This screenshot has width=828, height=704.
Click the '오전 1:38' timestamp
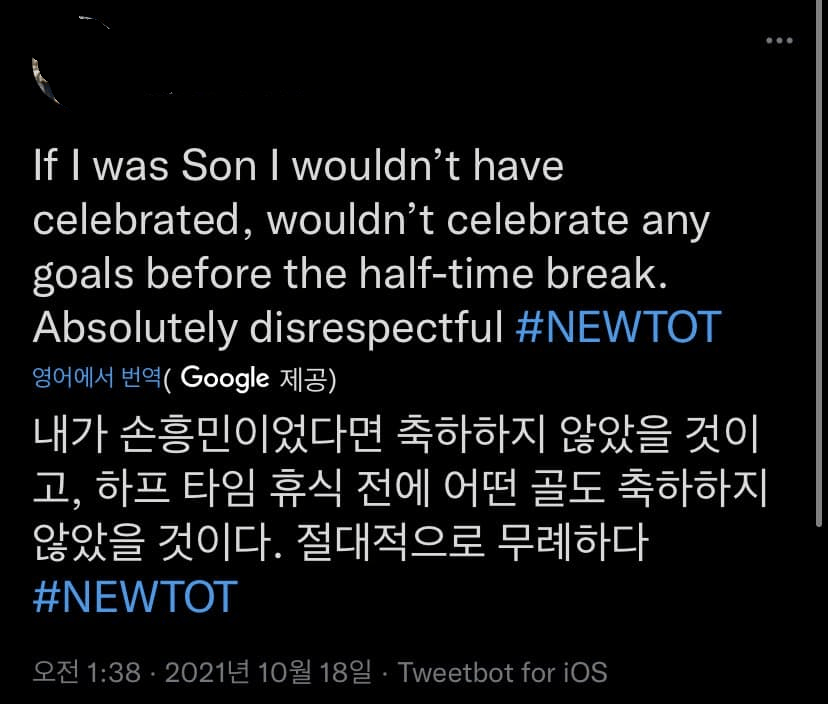(x=87, y=672)
